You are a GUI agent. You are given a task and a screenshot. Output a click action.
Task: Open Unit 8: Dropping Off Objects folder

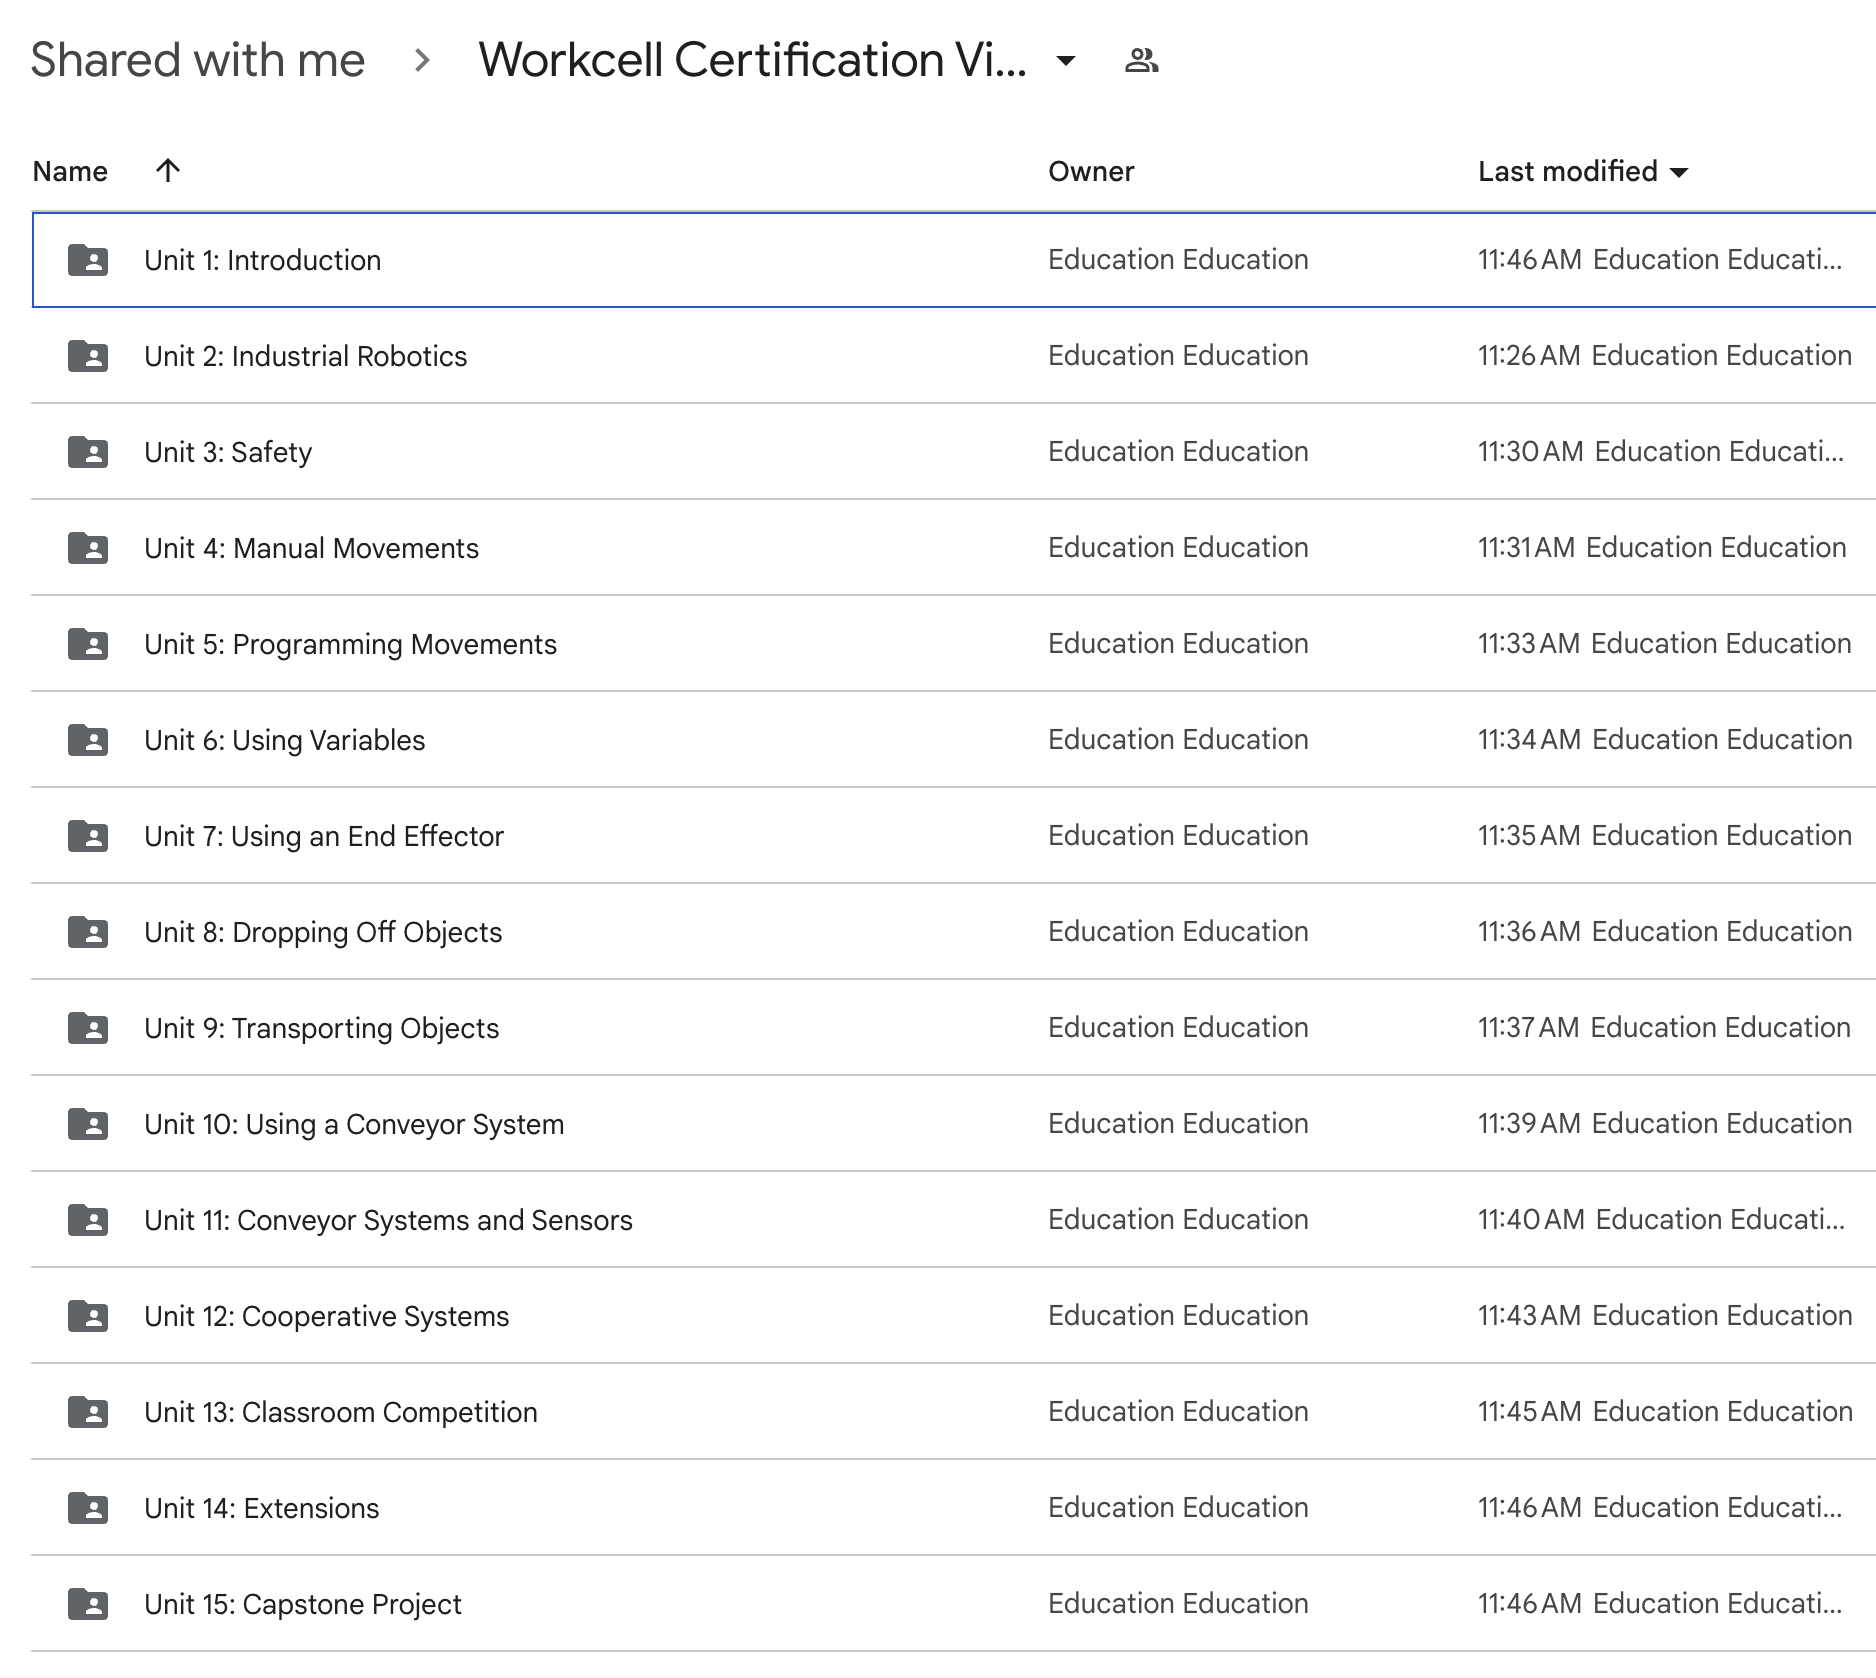click(x=322, y=931)
